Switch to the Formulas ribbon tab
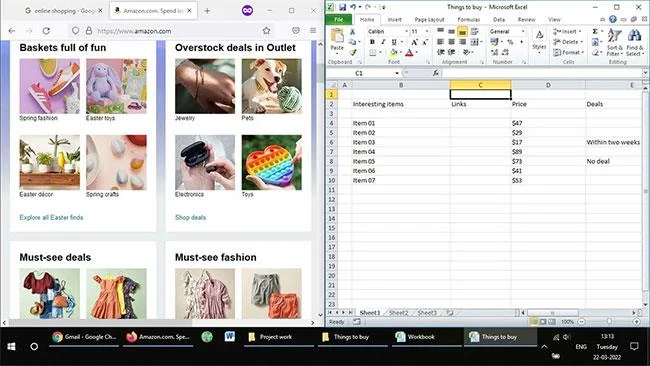 (469, 19)
